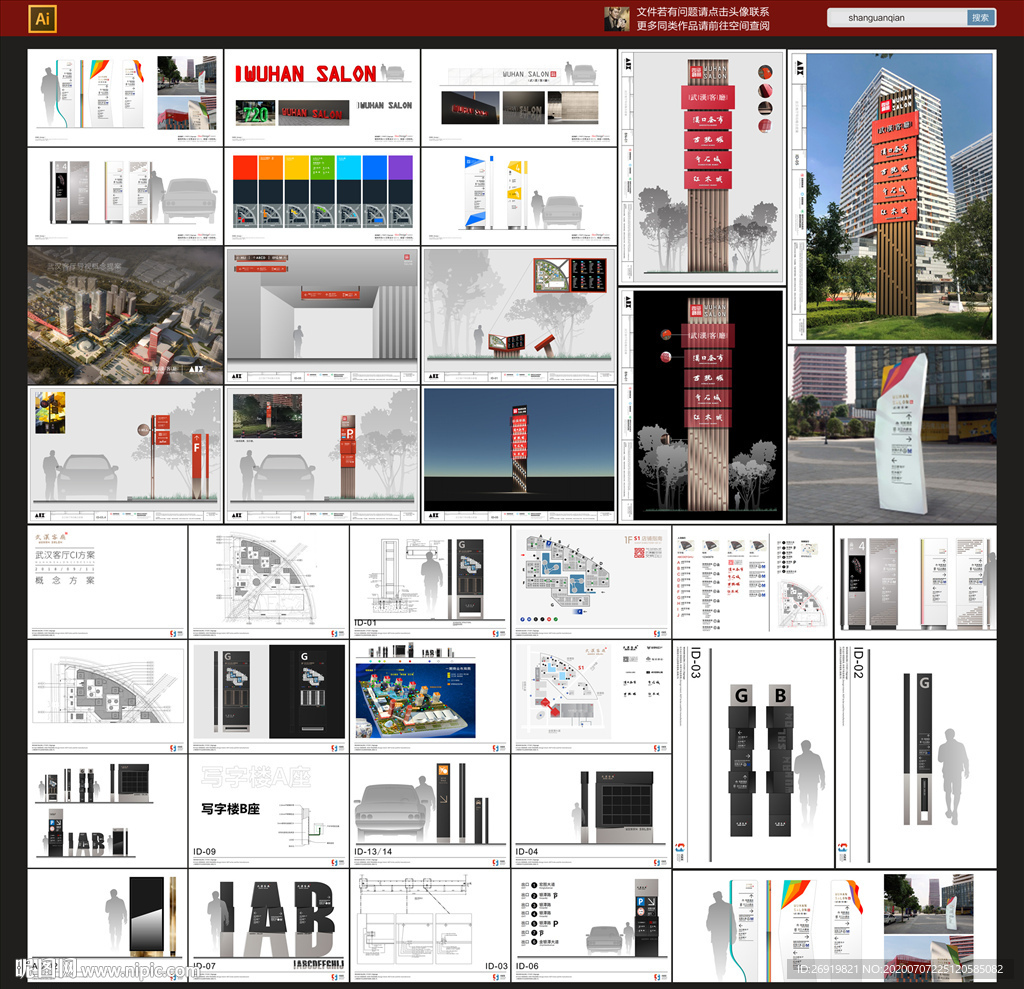Open the red IWUHAN SALON lettering thumbnail

pos(322,97)
